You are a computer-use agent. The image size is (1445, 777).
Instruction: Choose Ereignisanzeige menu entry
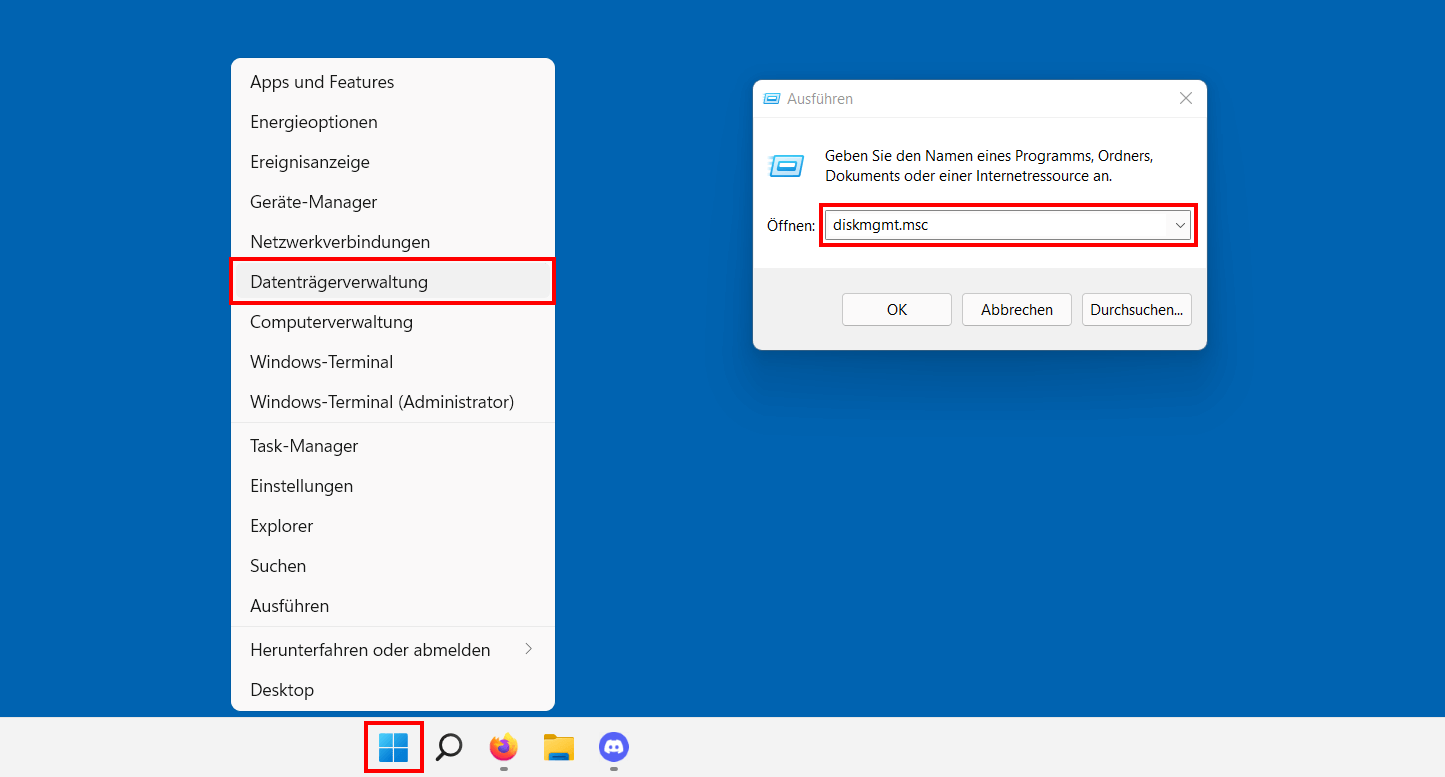393,162
